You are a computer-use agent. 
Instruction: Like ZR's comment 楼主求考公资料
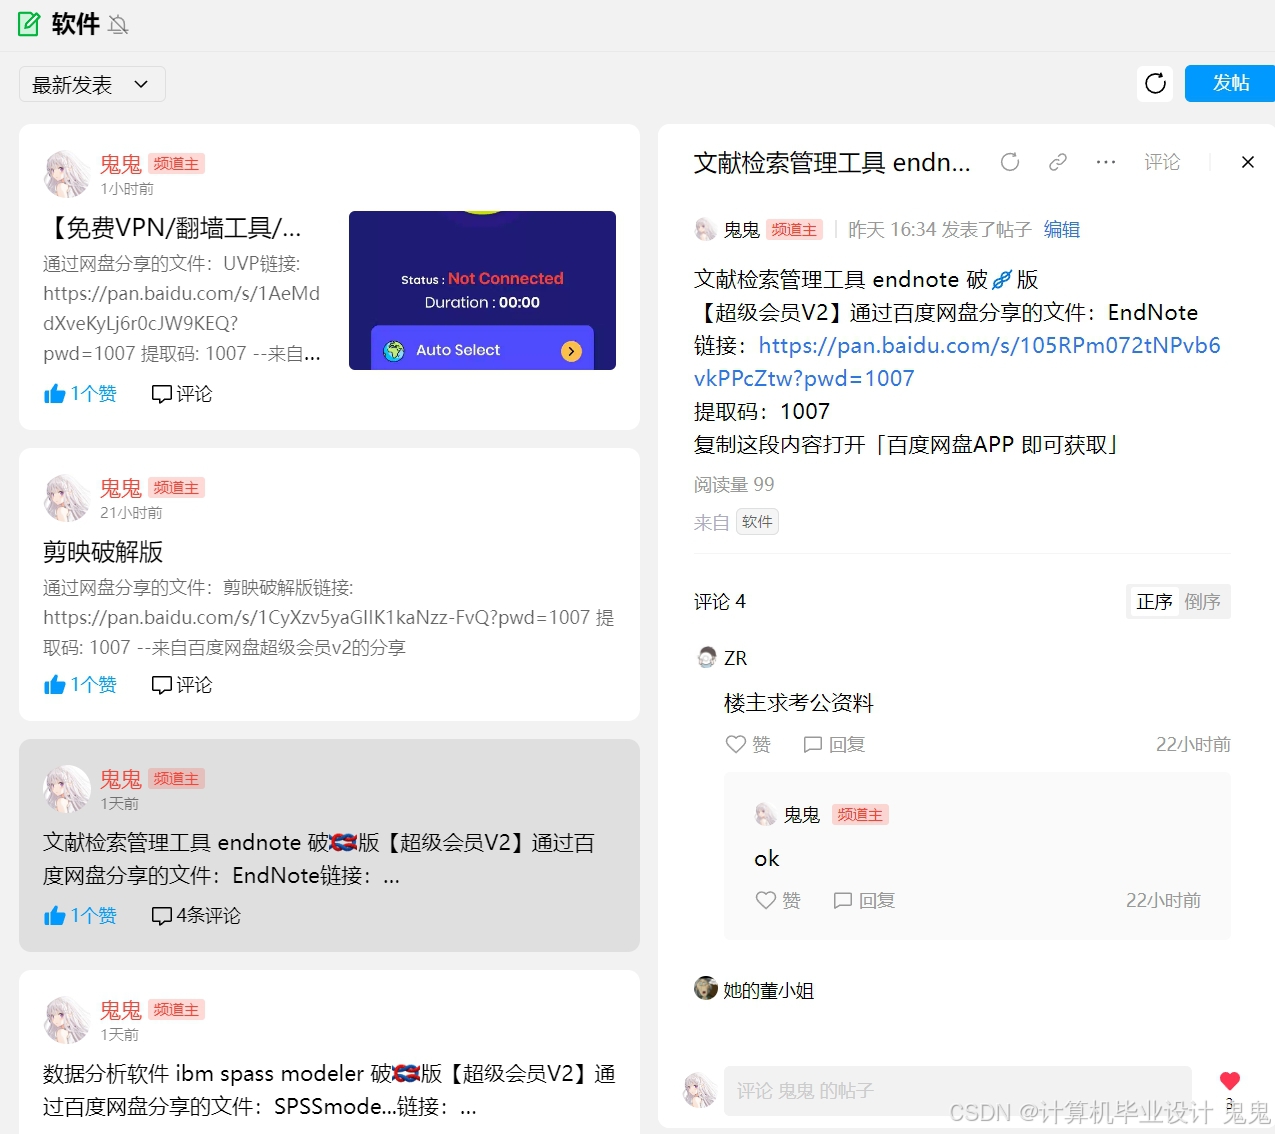pos(749,745)
